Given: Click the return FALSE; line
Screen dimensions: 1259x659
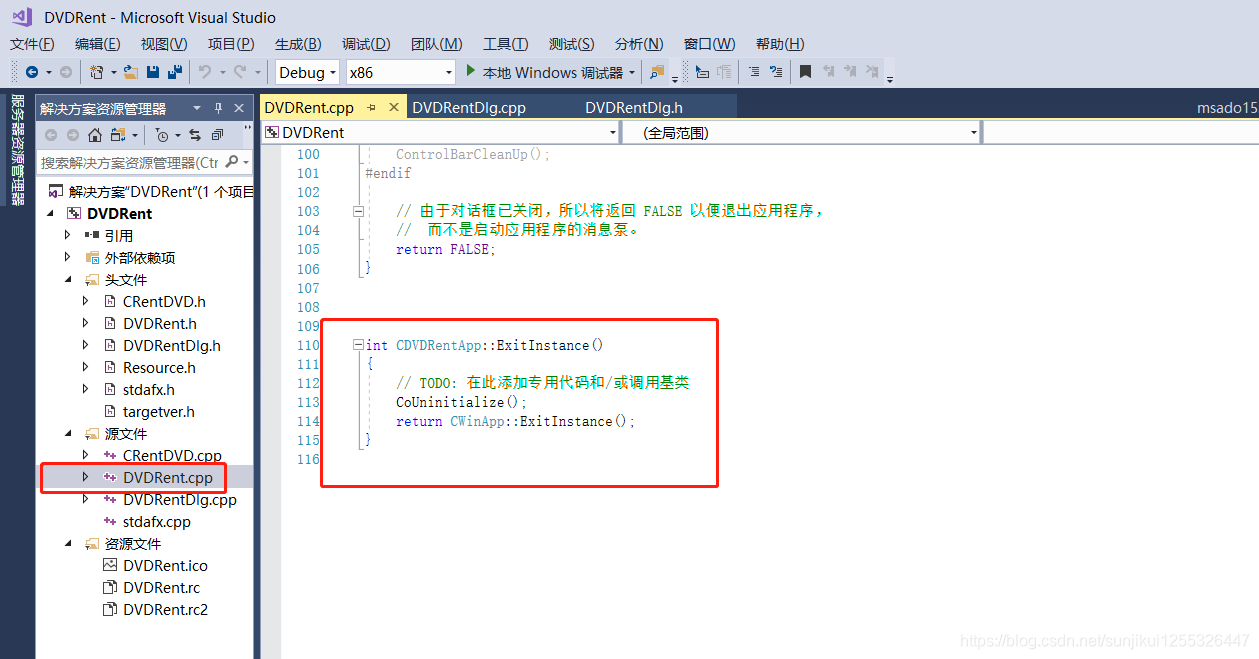Looking at the screenshot, I should (x=446, y=249).
